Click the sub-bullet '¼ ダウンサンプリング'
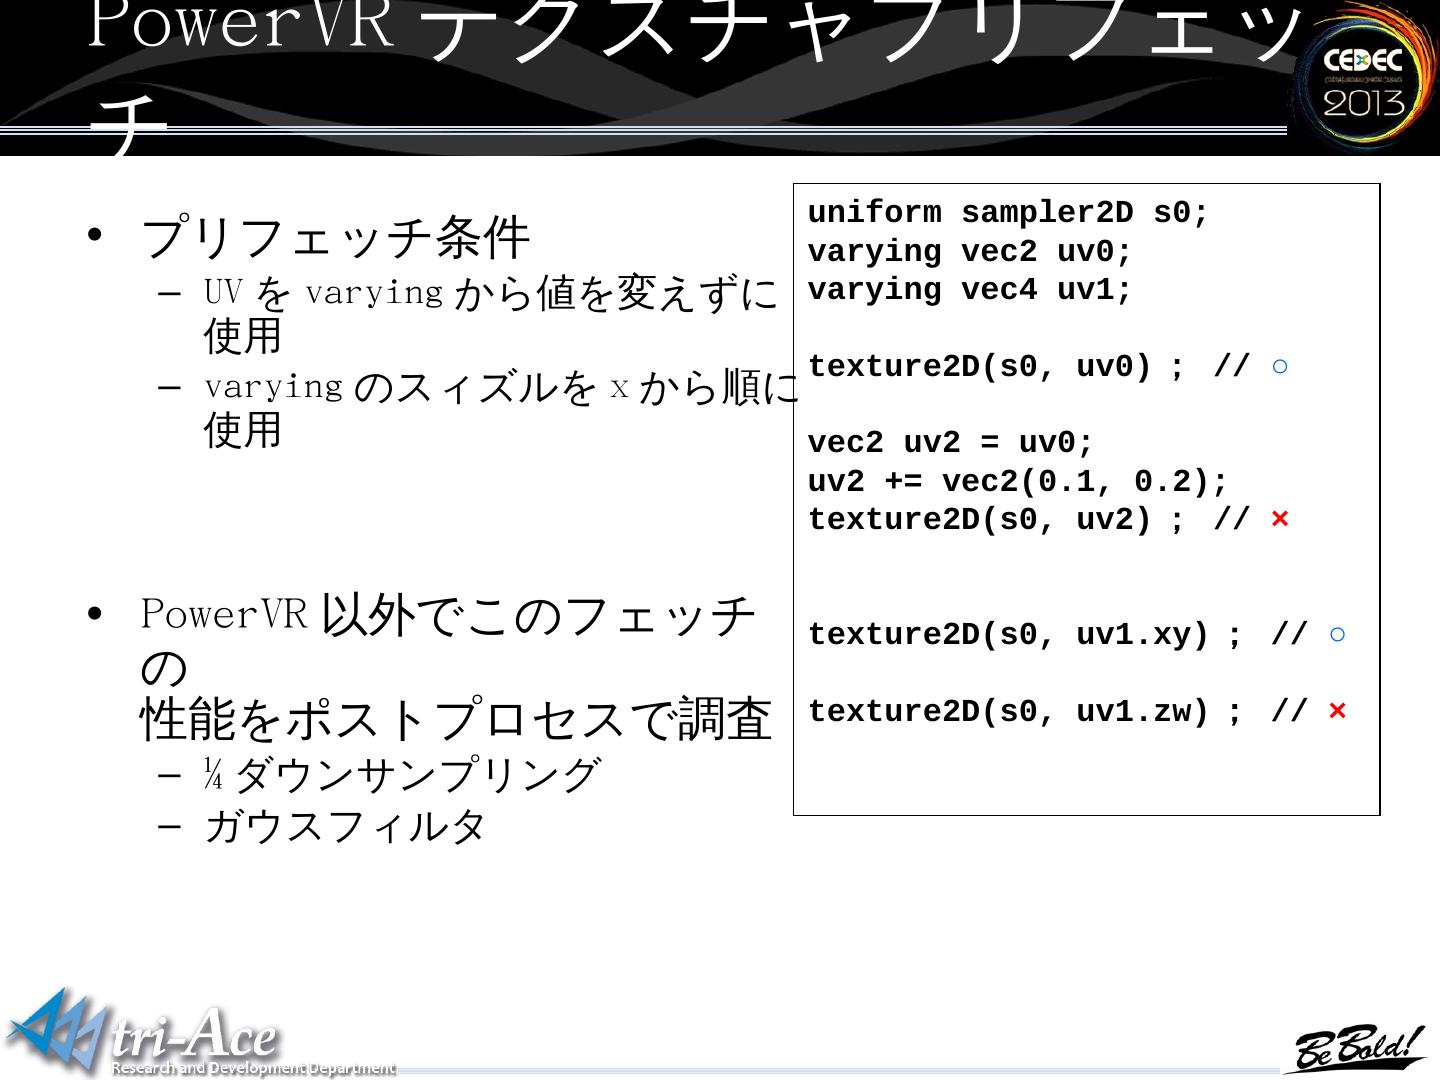Image resolution: width=1440 pixels, height=1080 pixels. 402,775
